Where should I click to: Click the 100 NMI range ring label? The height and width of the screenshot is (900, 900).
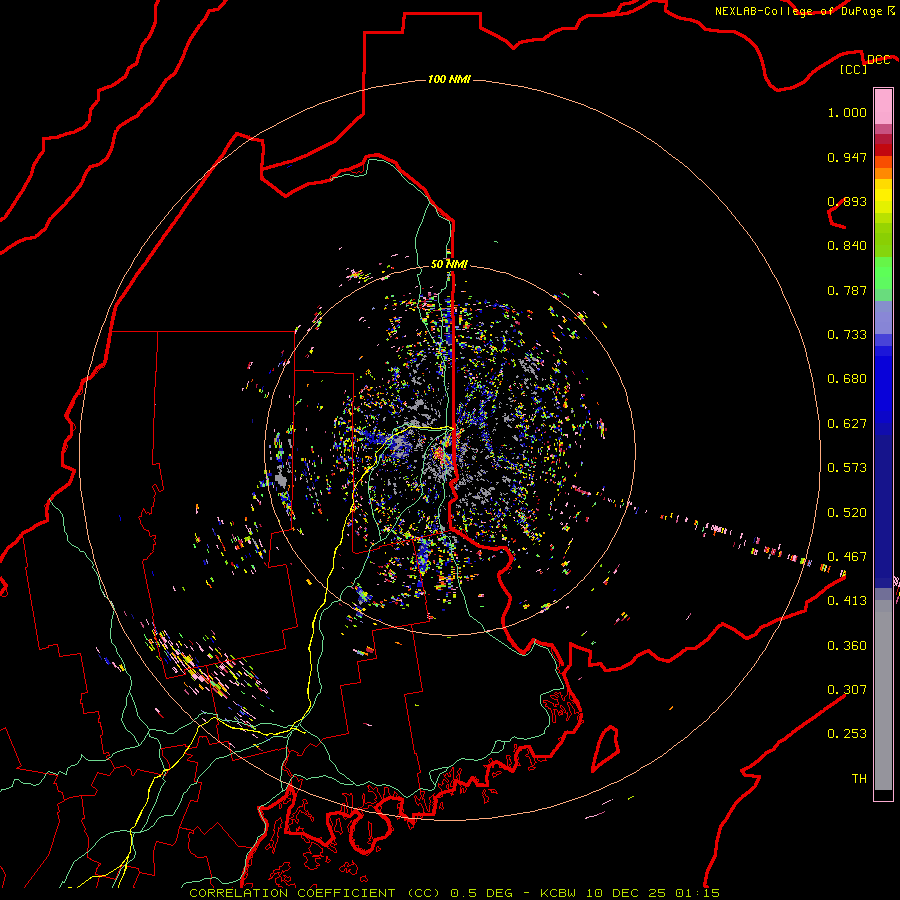449,79
